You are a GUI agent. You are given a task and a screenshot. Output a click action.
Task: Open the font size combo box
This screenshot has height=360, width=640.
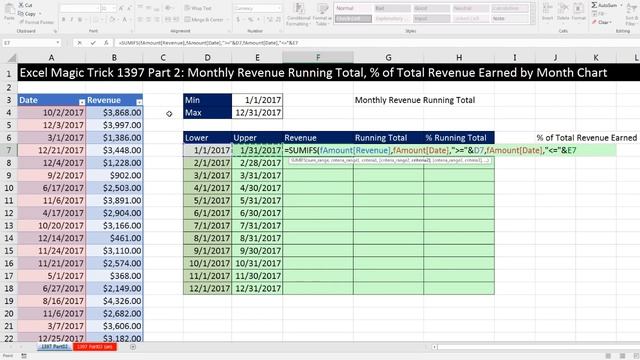[108, 8]
